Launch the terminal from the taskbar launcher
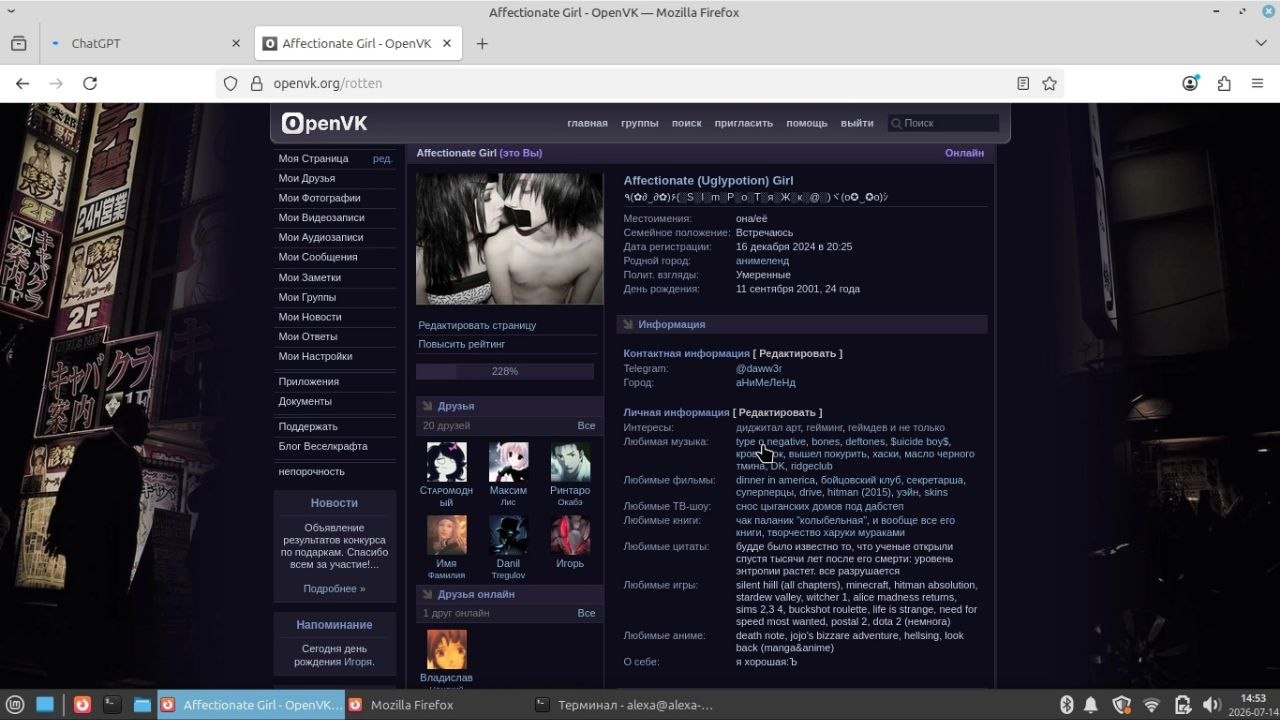This screenshot has width=1280, height=720. pyautogui.click(x=112, y=705)
